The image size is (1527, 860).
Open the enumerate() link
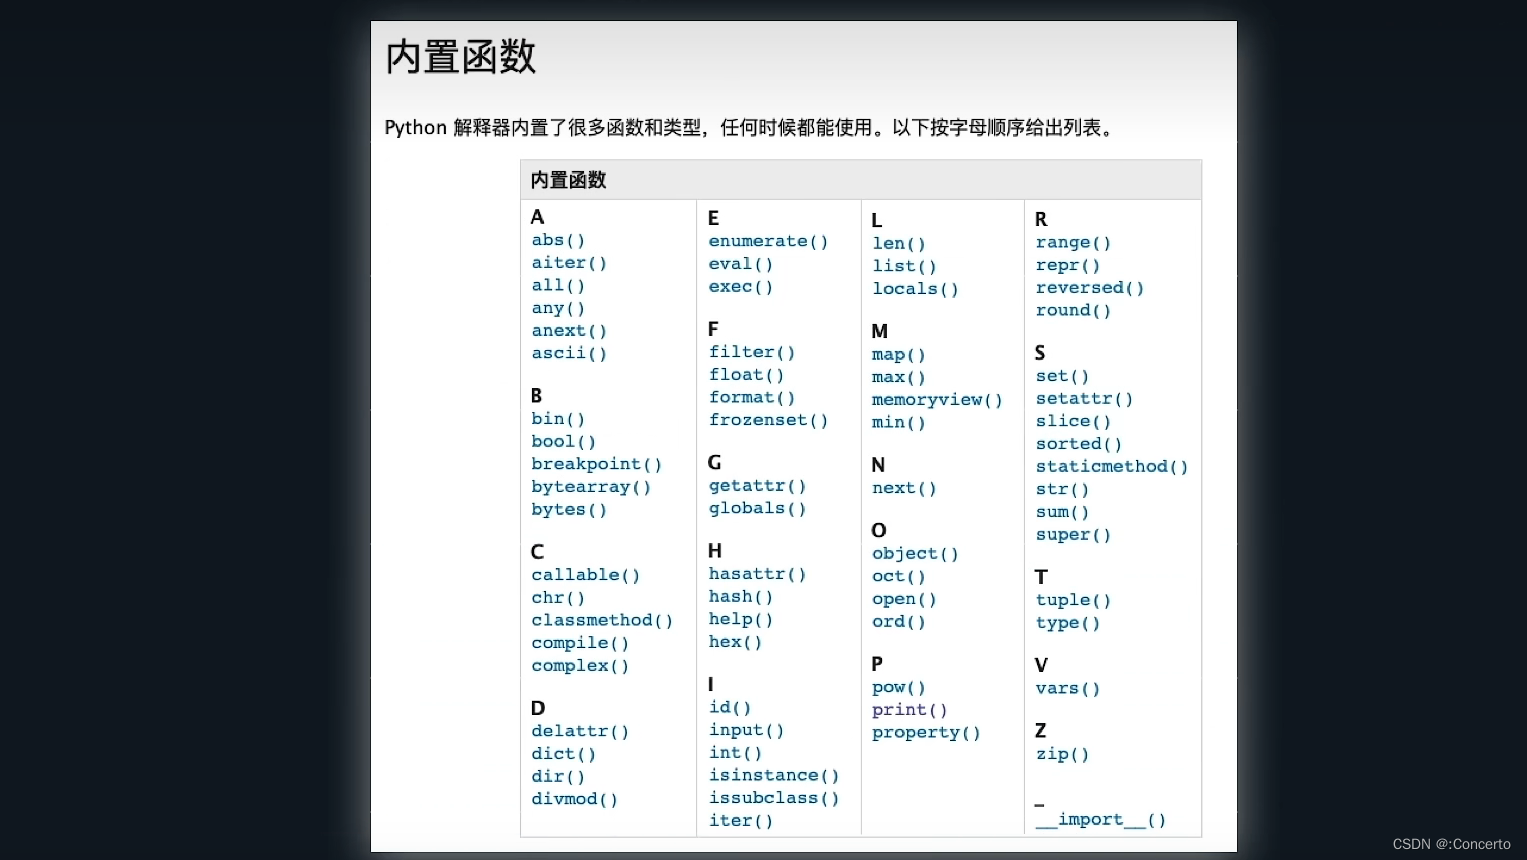pos(769,241)
